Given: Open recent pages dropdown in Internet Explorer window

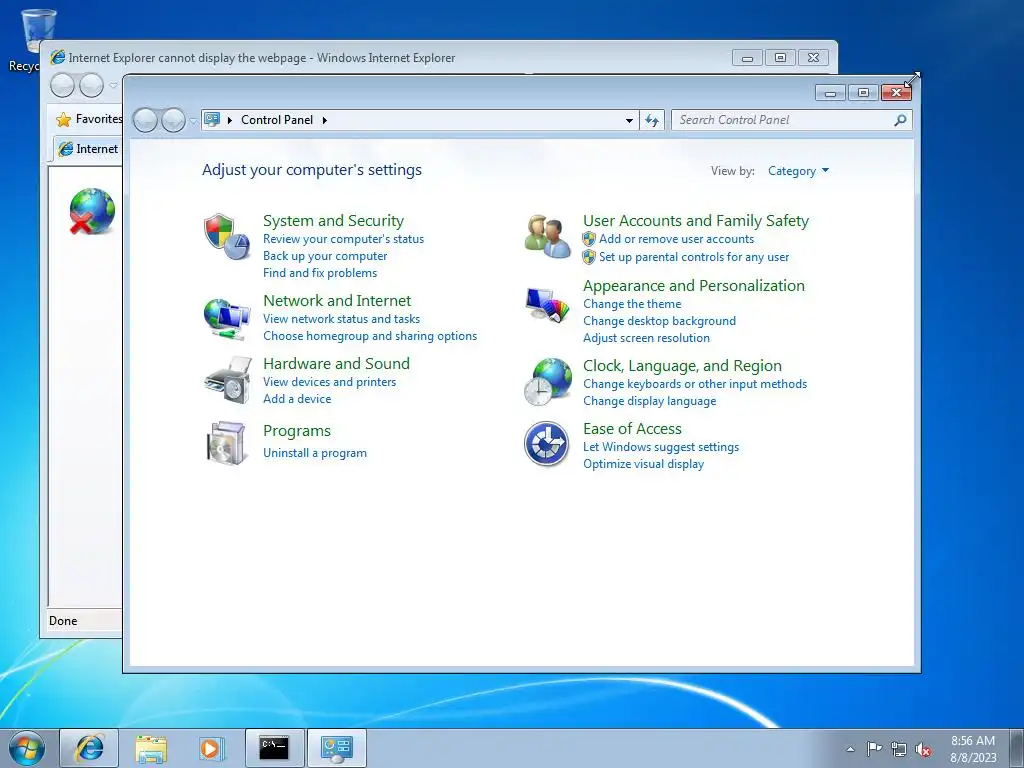Looking at the screenshot, I should pyautogui.click(x=113, y=86).
